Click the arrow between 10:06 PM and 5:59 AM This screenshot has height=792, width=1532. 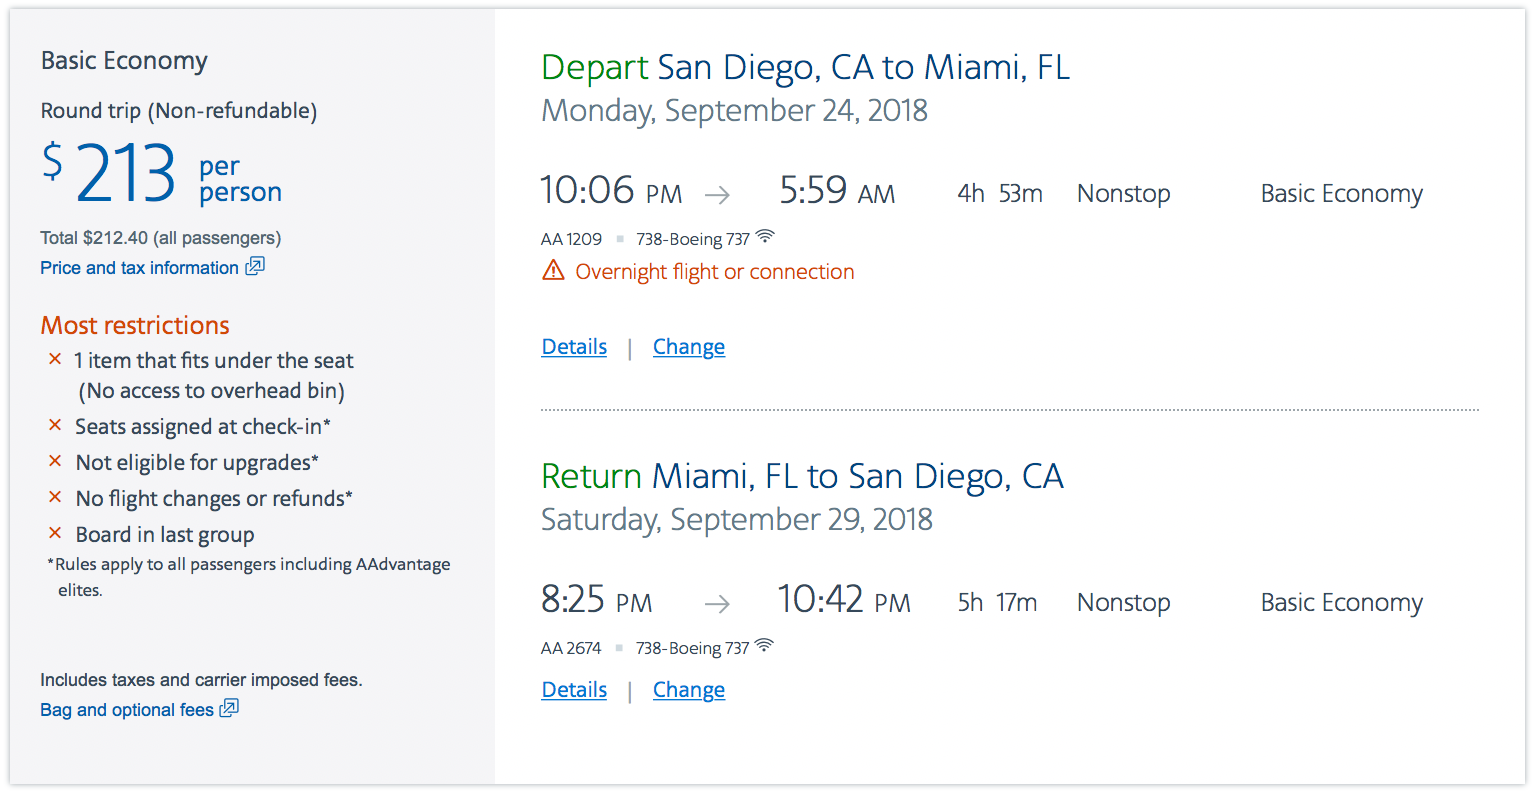[717, 195]
